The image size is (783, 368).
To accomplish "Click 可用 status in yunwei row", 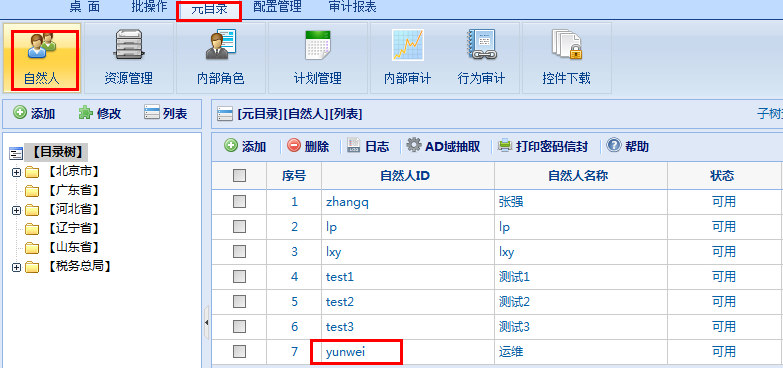I will (724, 352).
